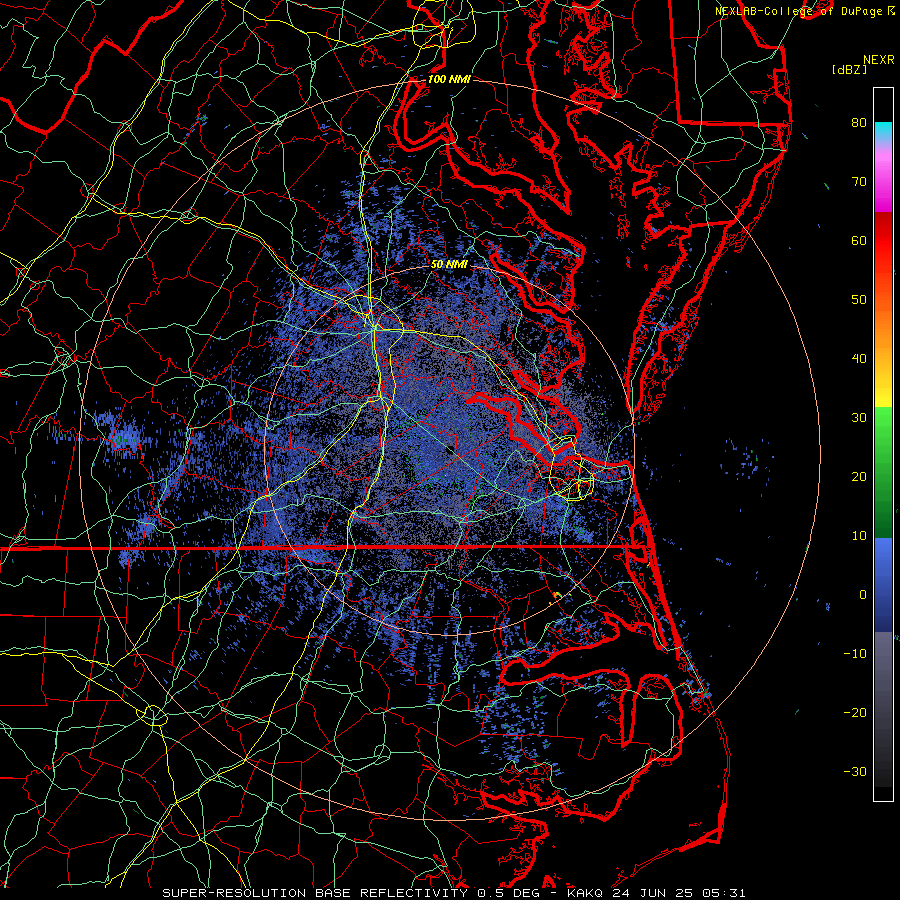This screenshot has height=900, width=900.
Task: Click the 50 dBZ scale value
Action: point(859,300)
